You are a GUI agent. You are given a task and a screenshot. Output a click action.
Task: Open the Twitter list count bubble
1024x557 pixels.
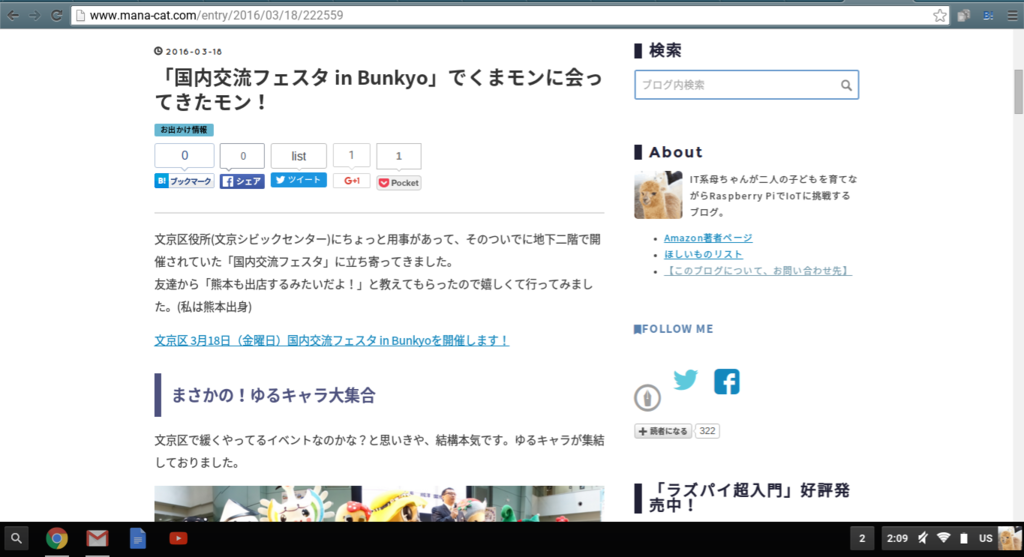click(298, 156)
